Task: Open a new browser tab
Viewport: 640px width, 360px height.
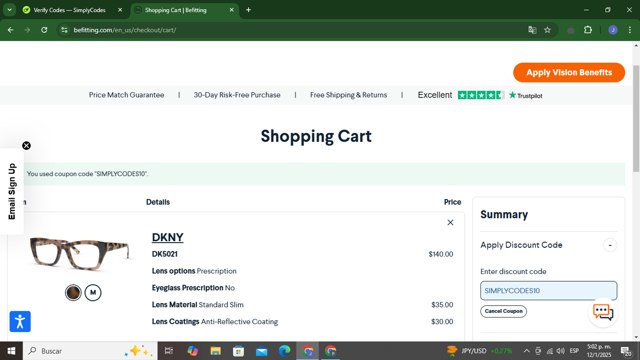Action: 248,10
